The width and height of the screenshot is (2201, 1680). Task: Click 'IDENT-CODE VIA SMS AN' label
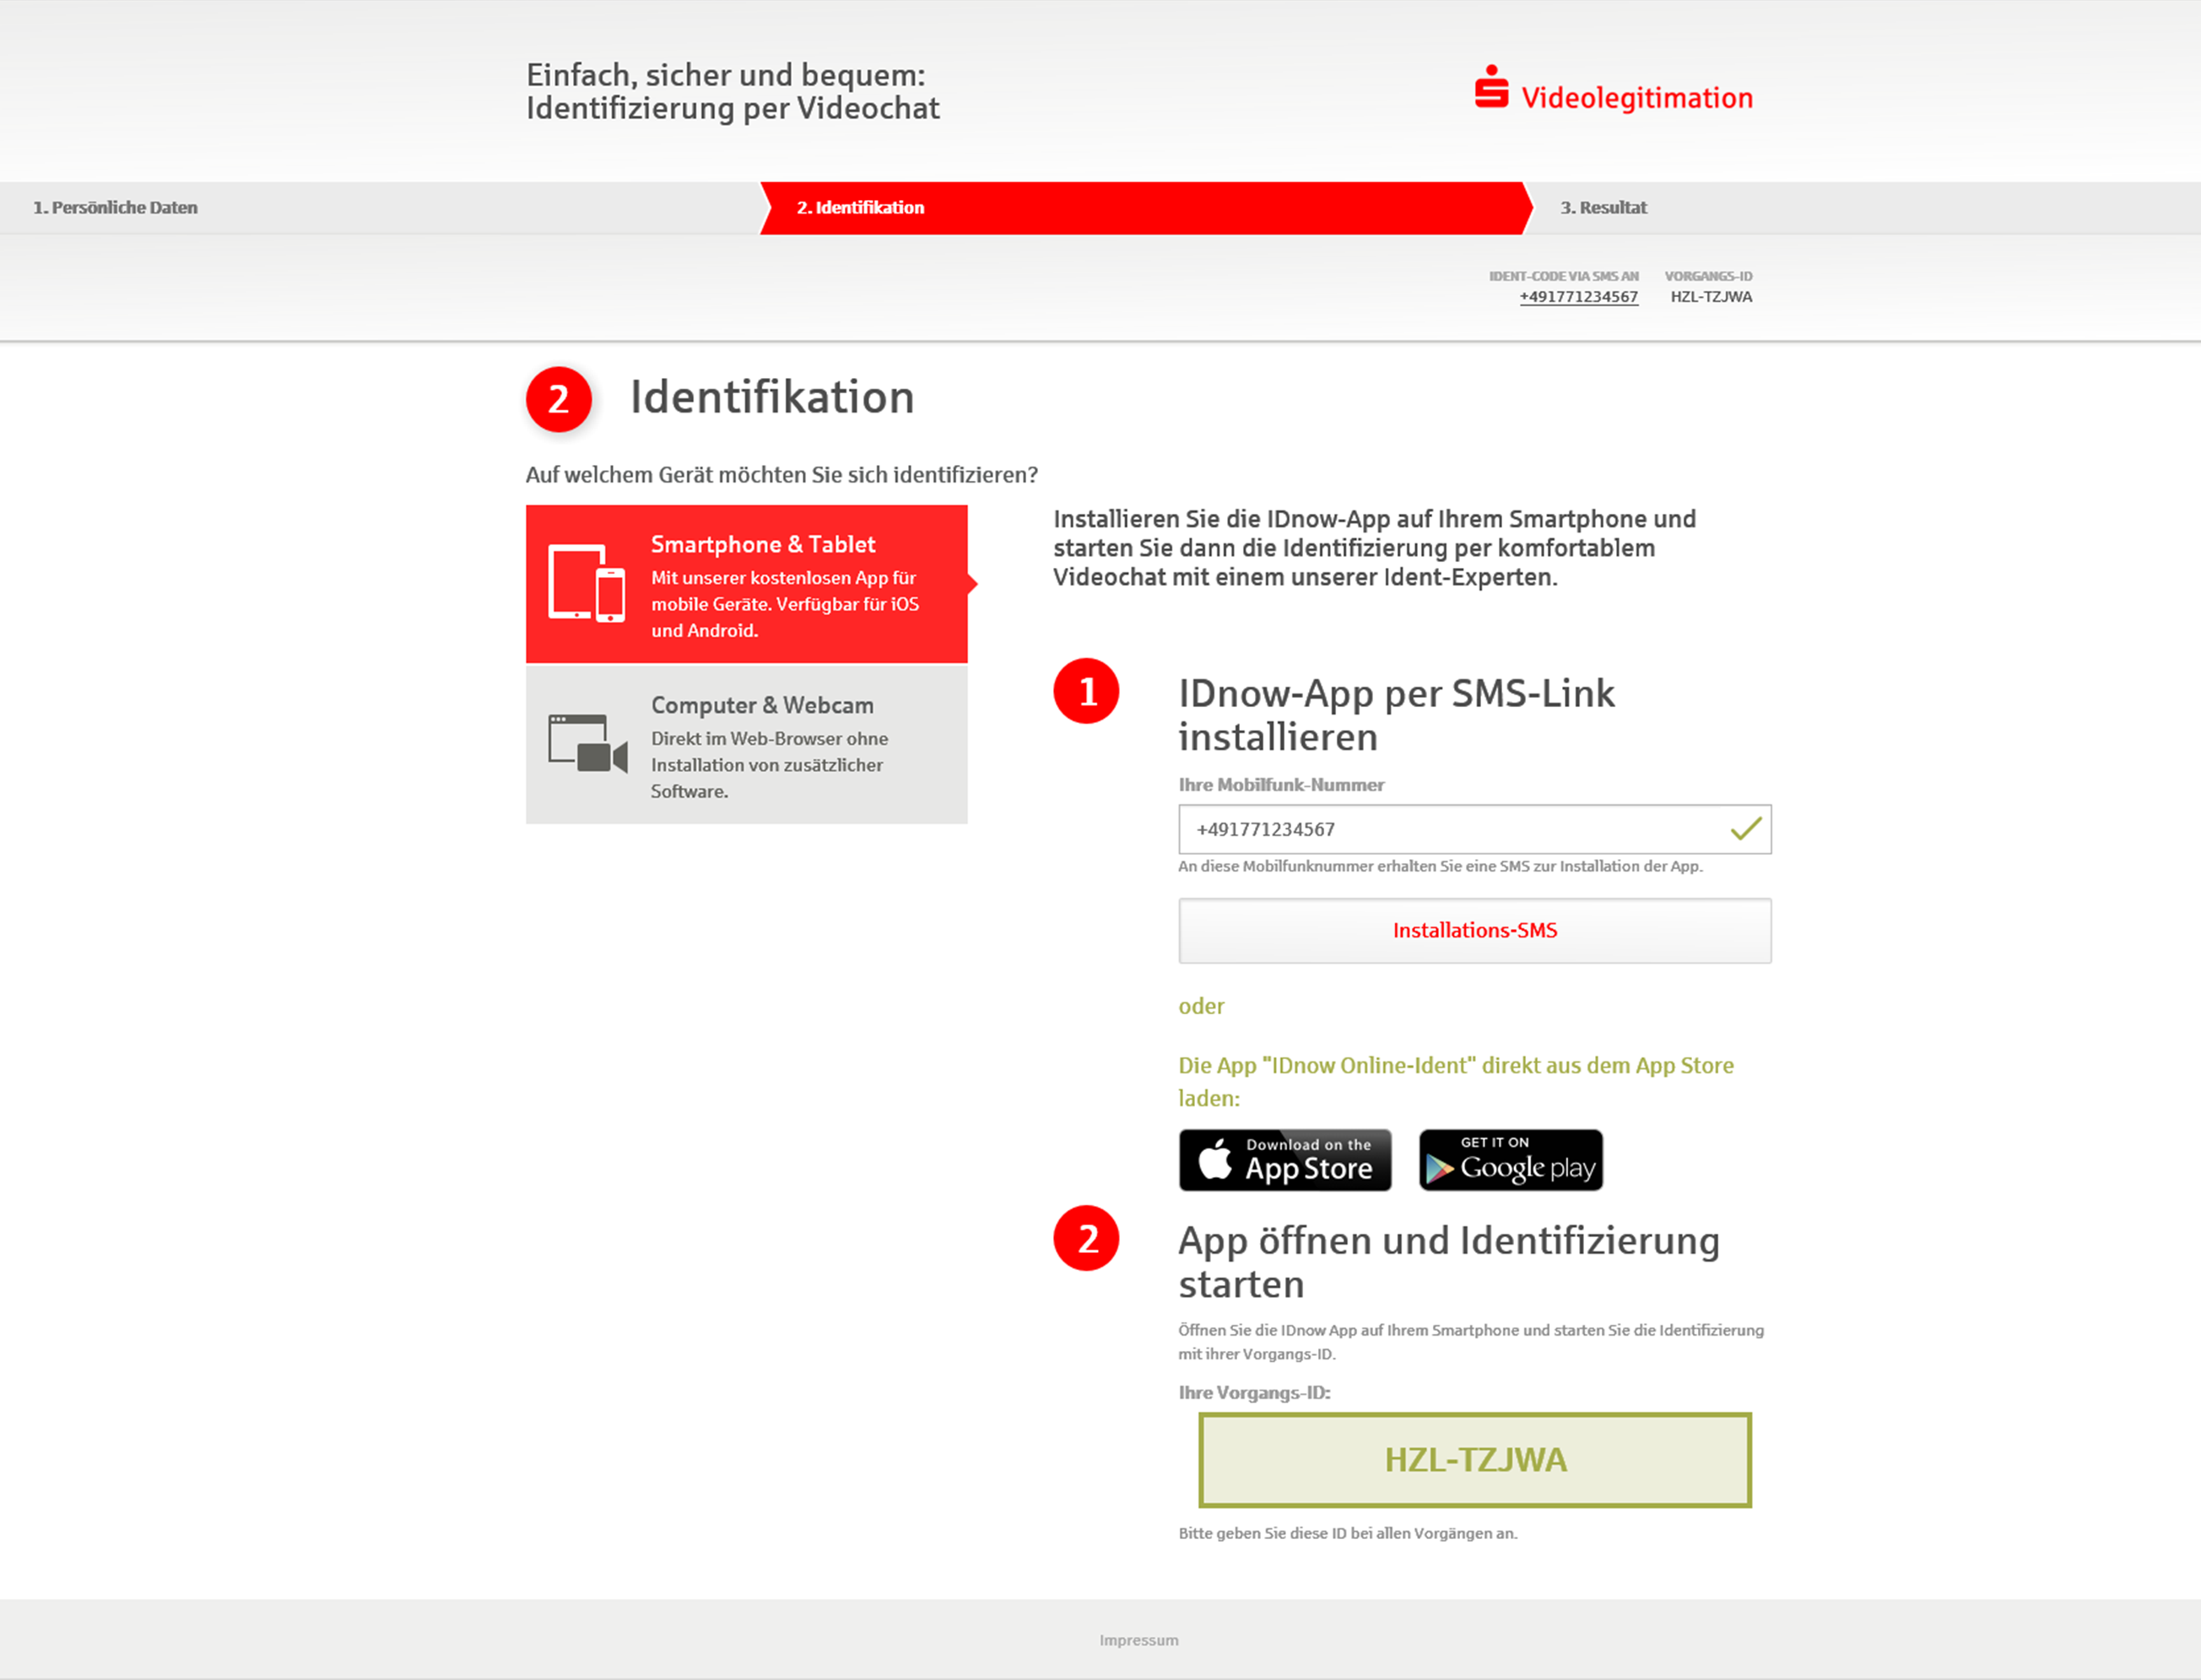(1564, 276)
